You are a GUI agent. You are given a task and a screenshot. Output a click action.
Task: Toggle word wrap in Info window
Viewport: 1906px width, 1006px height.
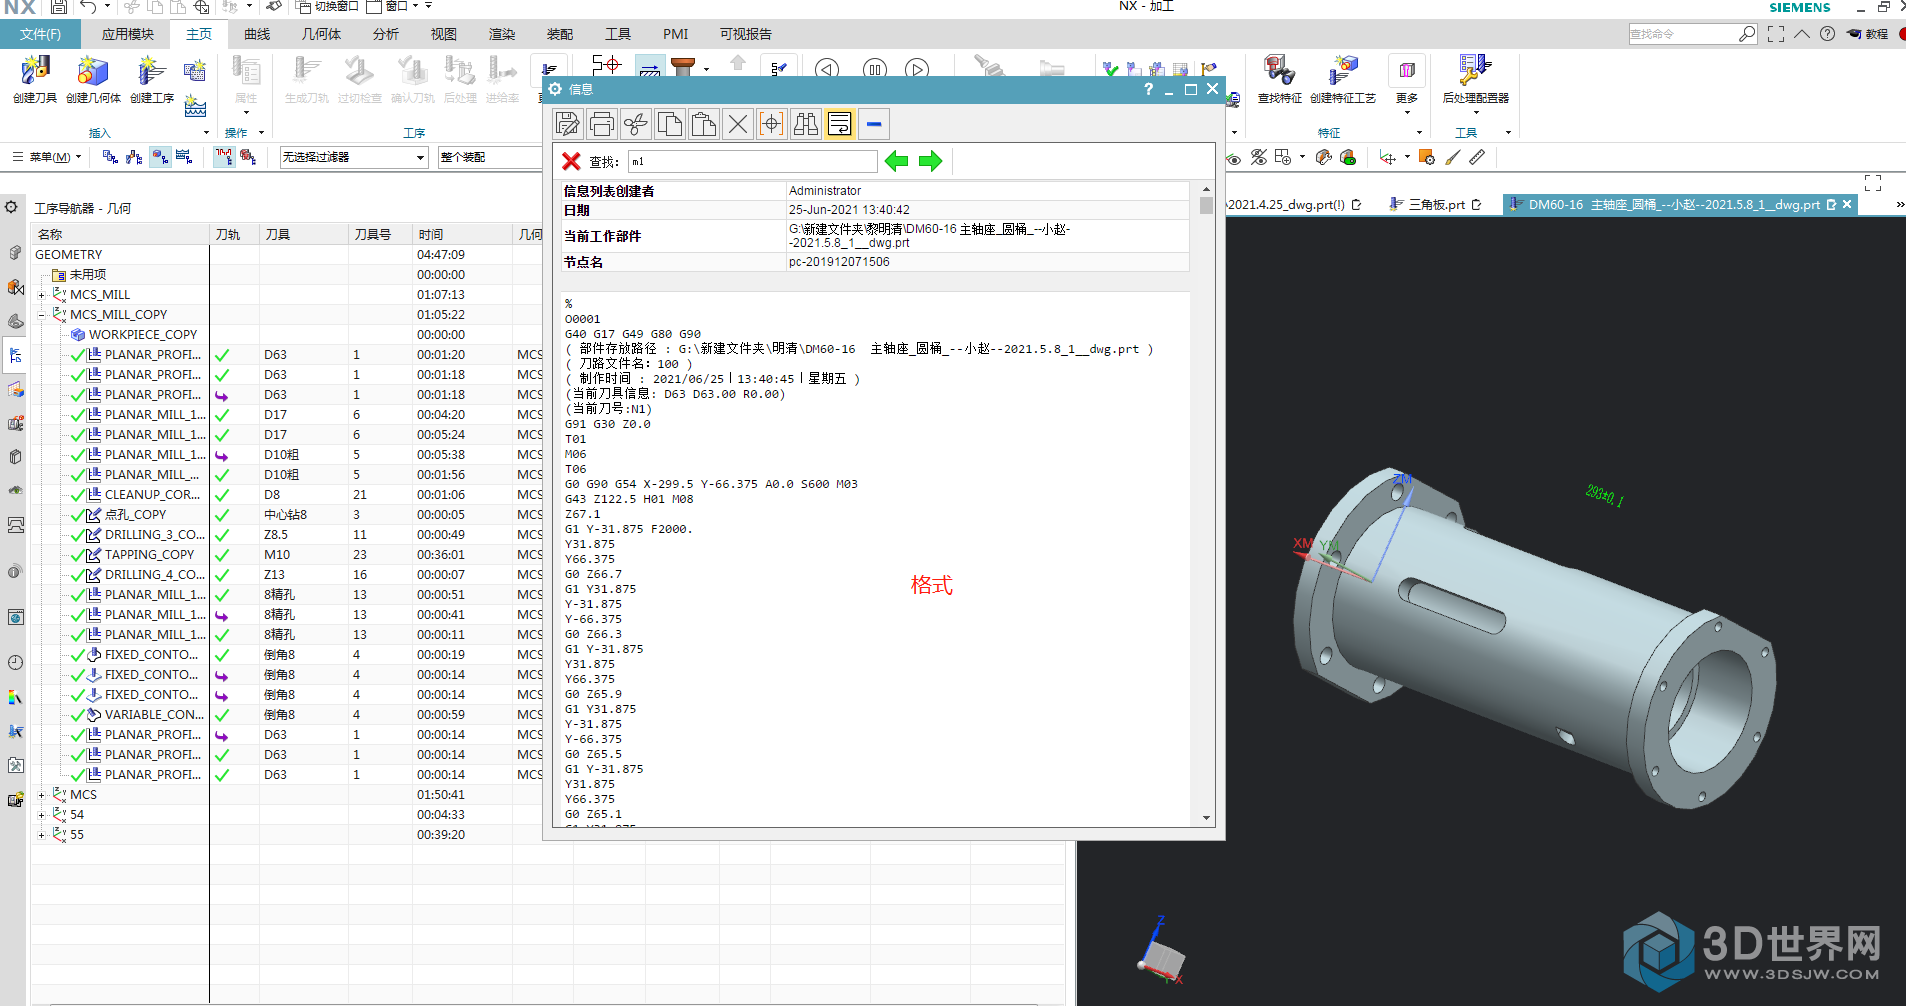point(840,124)
